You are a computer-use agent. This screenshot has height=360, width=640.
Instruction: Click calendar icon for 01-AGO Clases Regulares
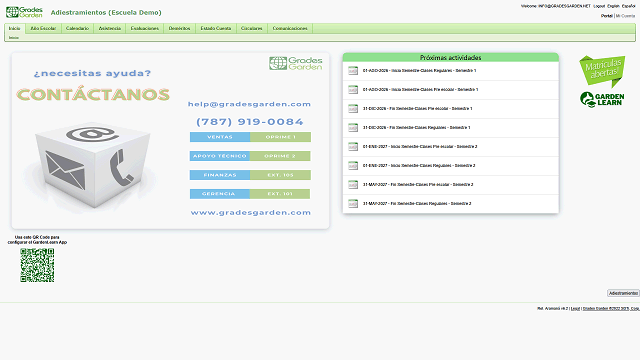[x=353, y=71]
